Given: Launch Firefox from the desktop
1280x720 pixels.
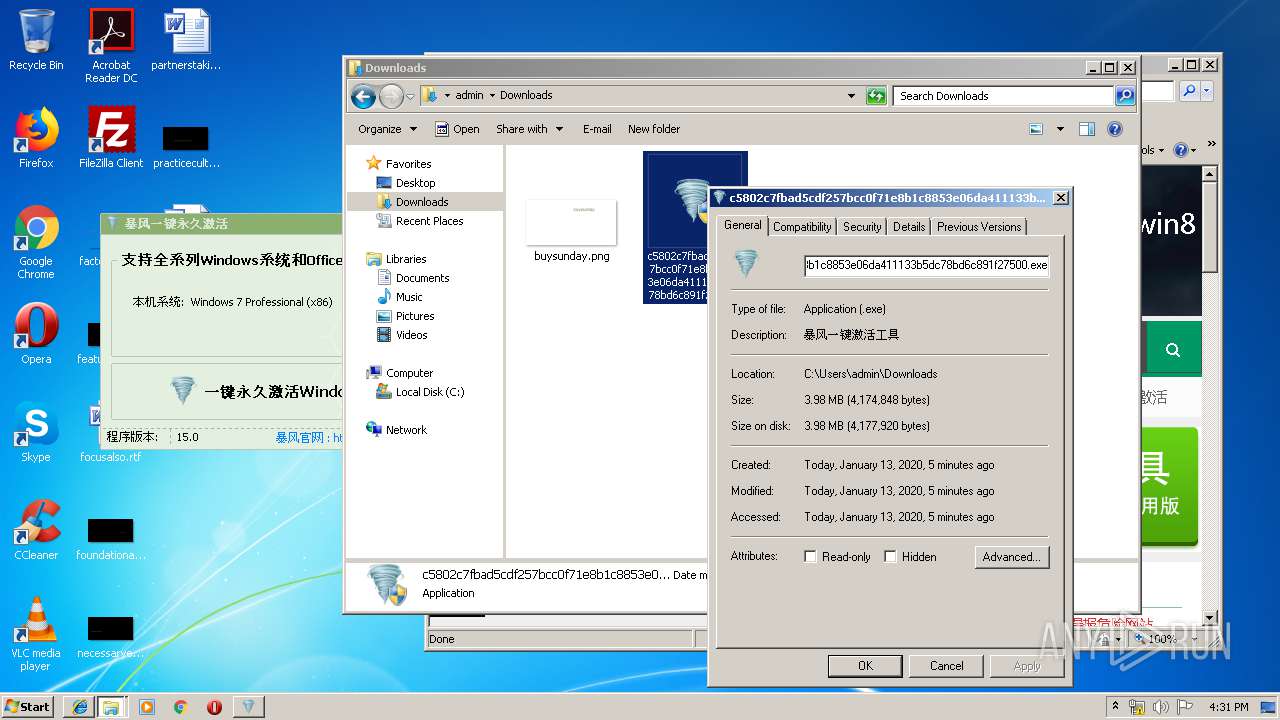Looking at the screenshot, I should (x=36, y=138).
